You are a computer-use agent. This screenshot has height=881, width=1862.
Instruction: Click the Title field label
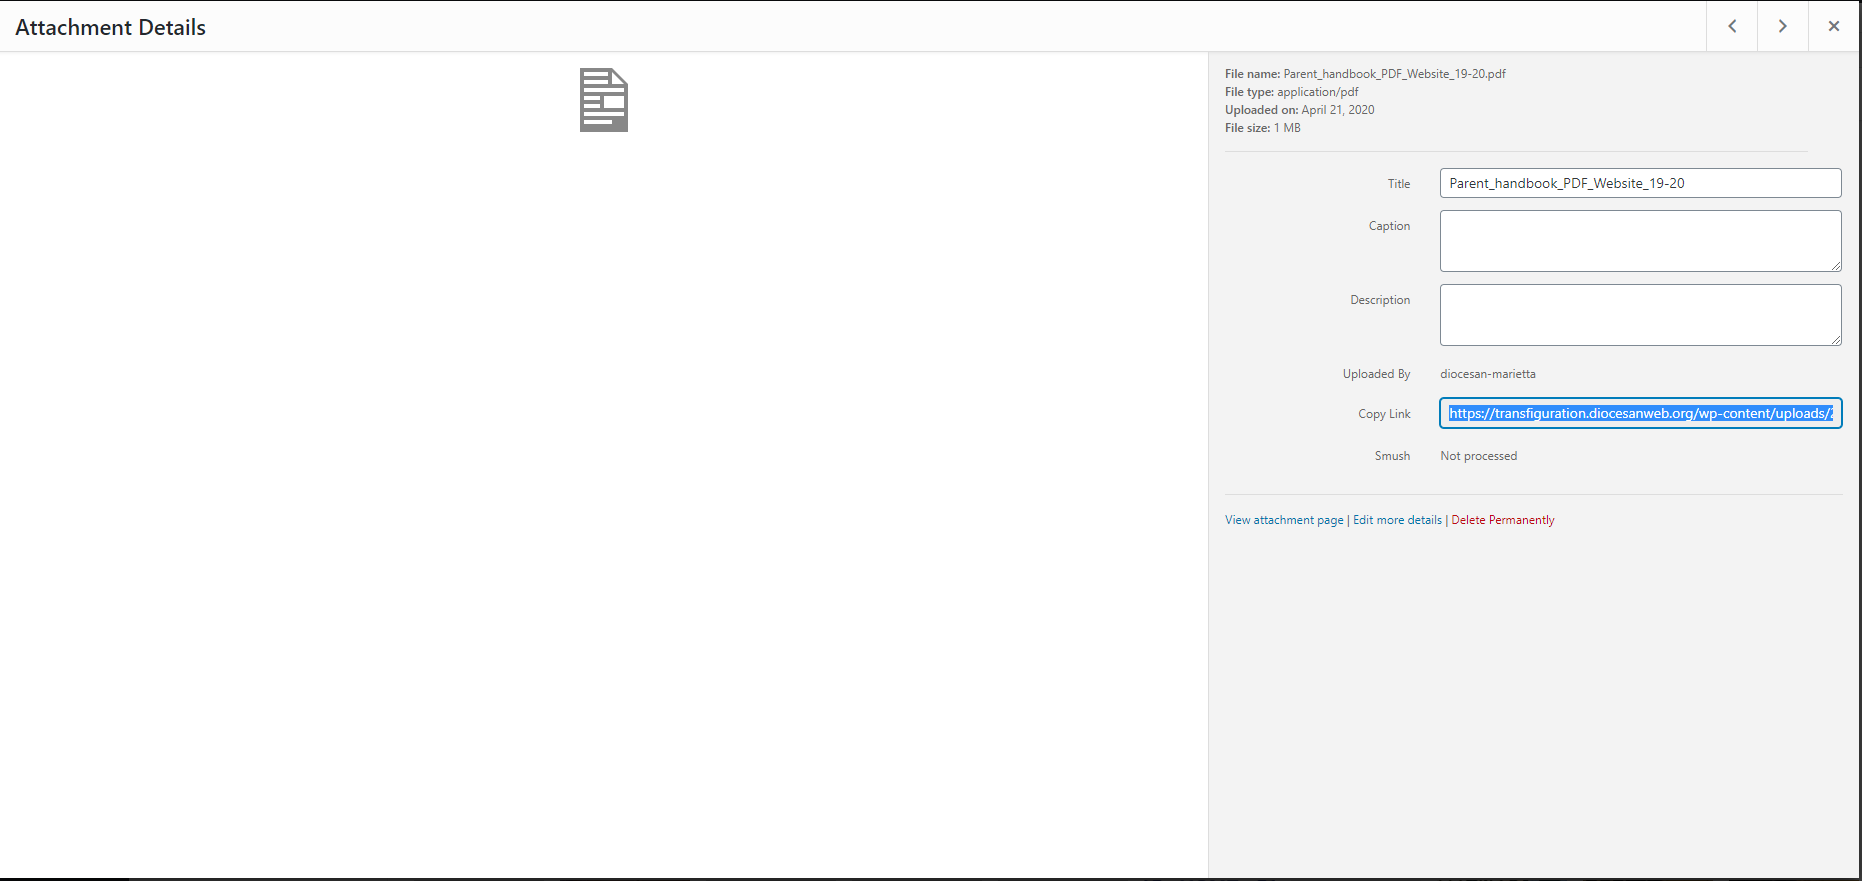1398,184
